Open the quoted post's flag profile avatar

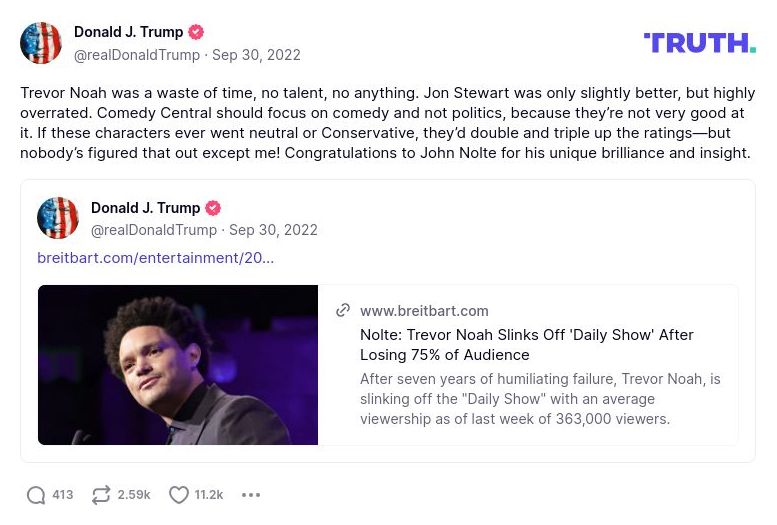click(58, 218)
